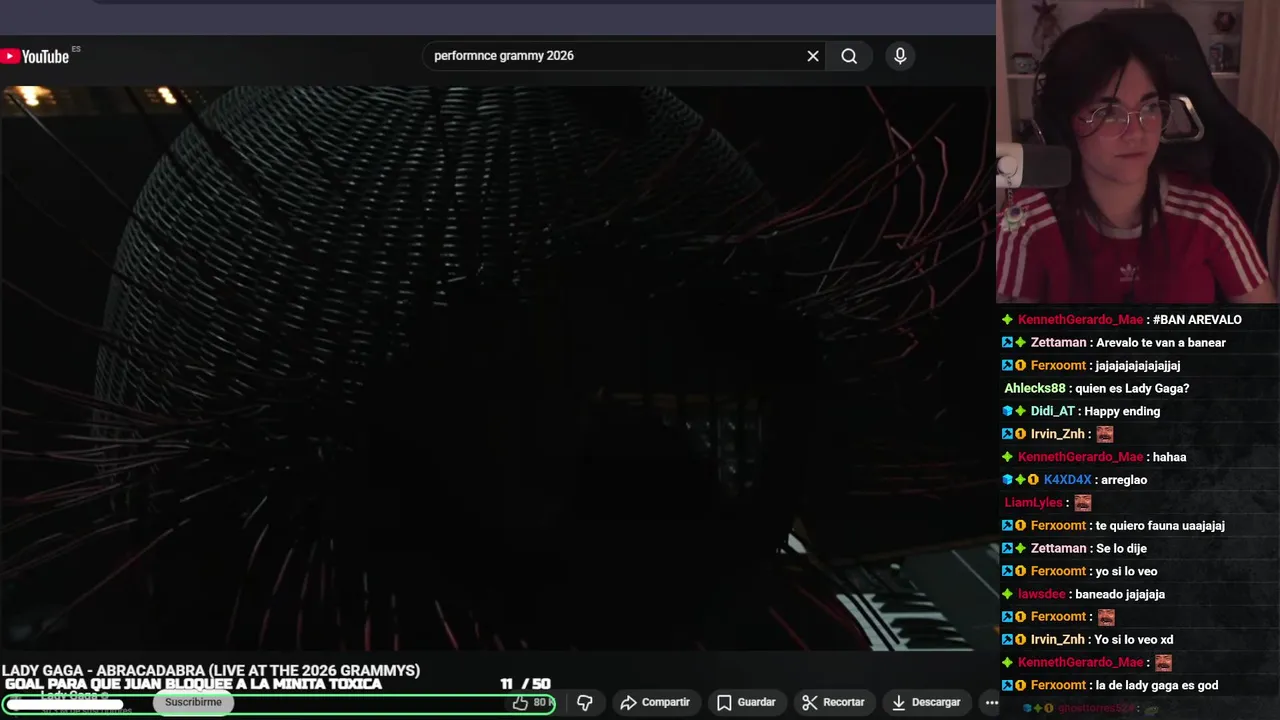Start voice search with the microphone icon

(x=900, y=56)
